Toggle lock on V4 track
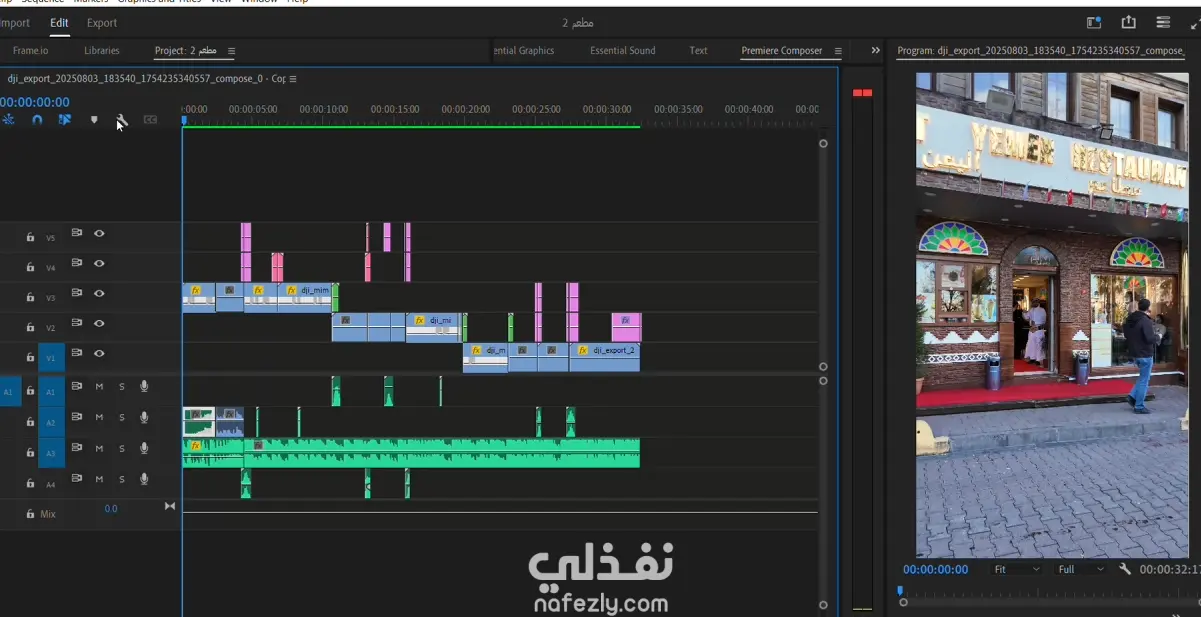This screenshot has height=617, width=1201. [x=30, y=267]
